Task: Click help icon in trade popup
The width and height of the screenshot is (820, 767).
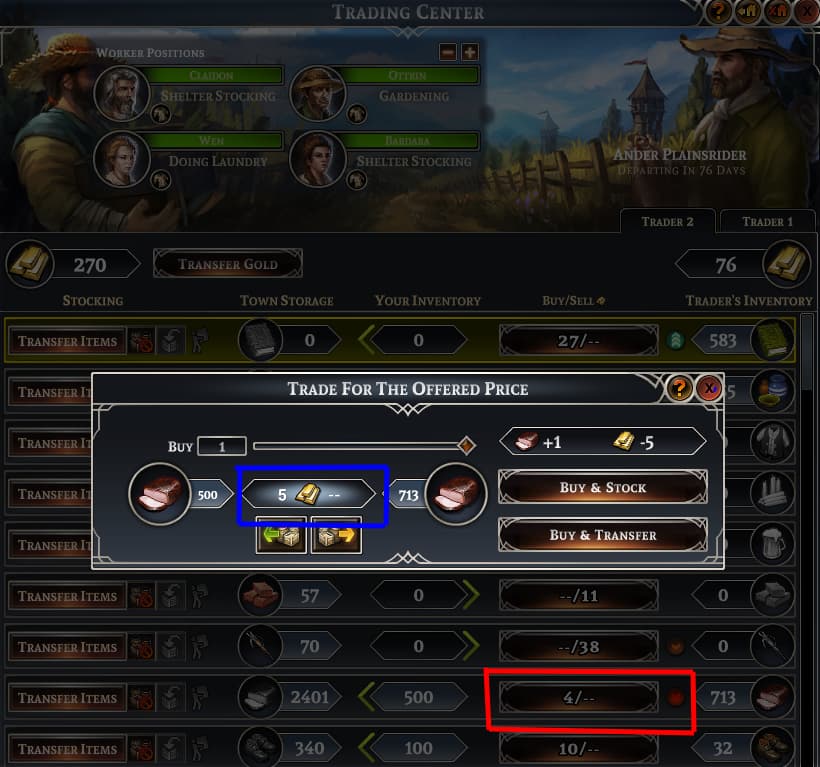Action: [679, 388]
